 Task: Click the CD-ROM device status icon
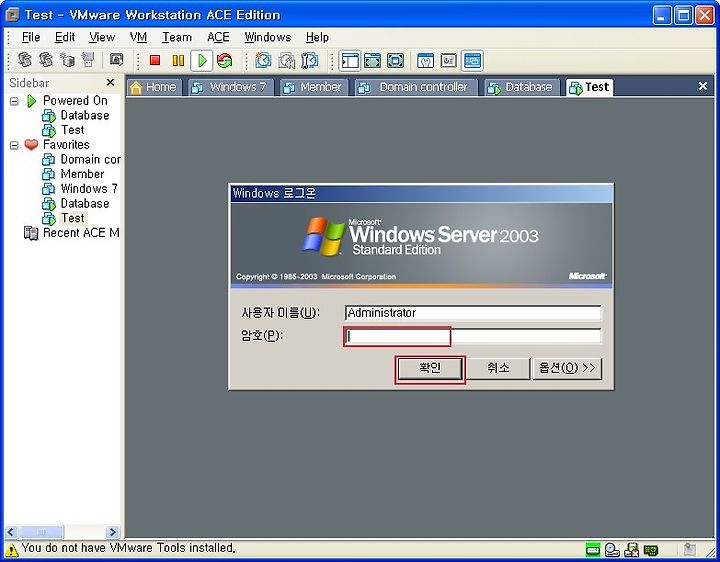pos(612,549)
